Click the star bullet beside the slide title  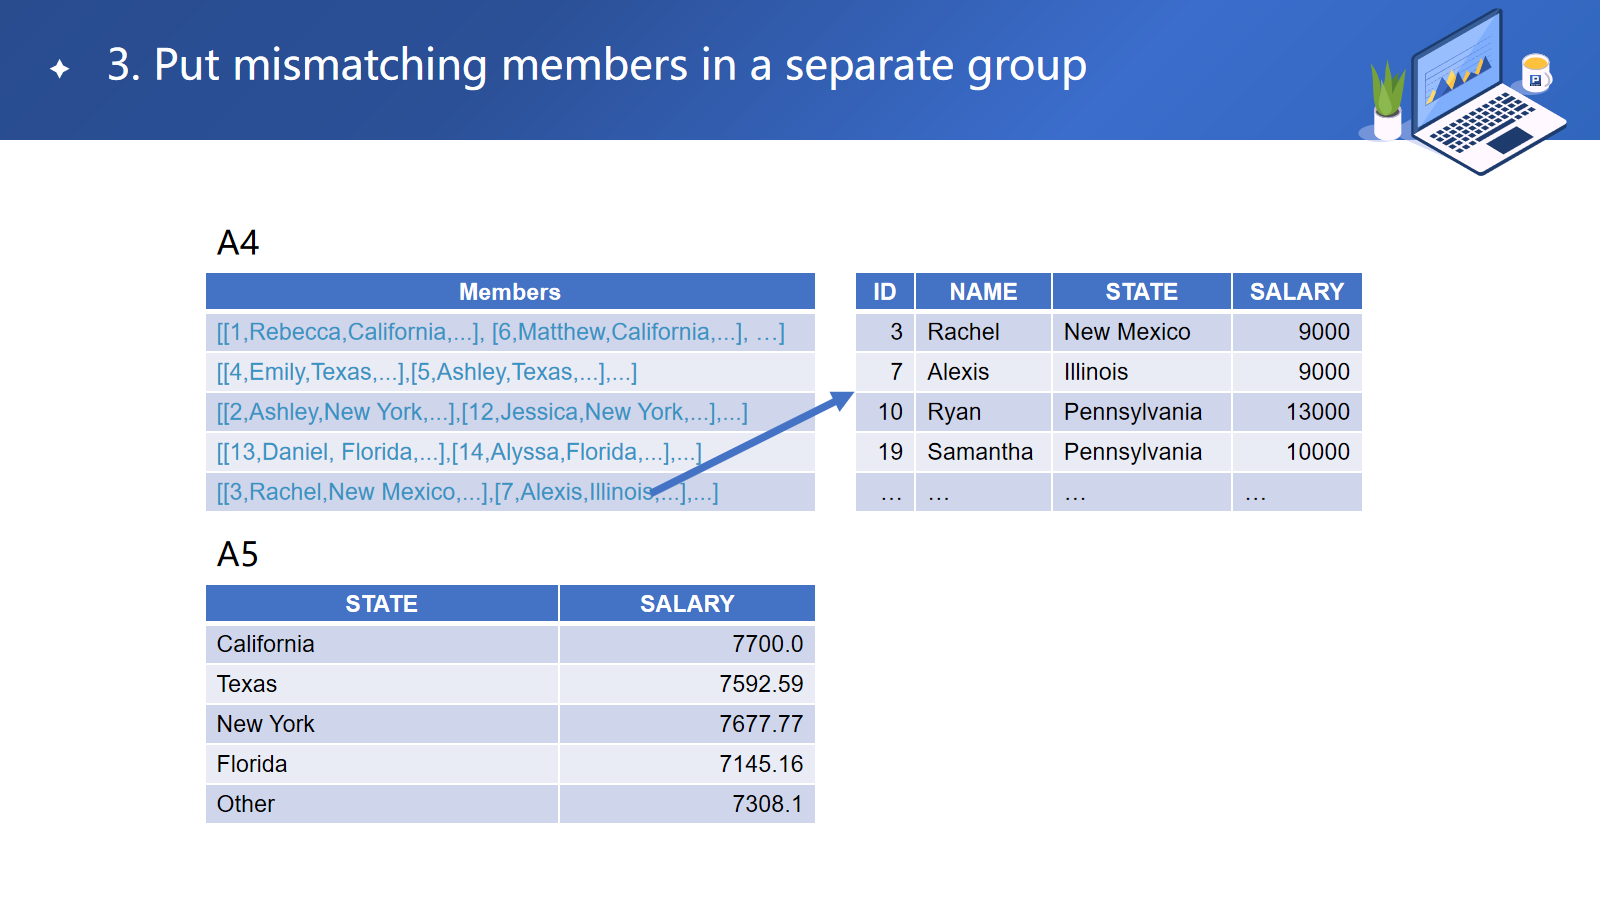tap(60, 68)
